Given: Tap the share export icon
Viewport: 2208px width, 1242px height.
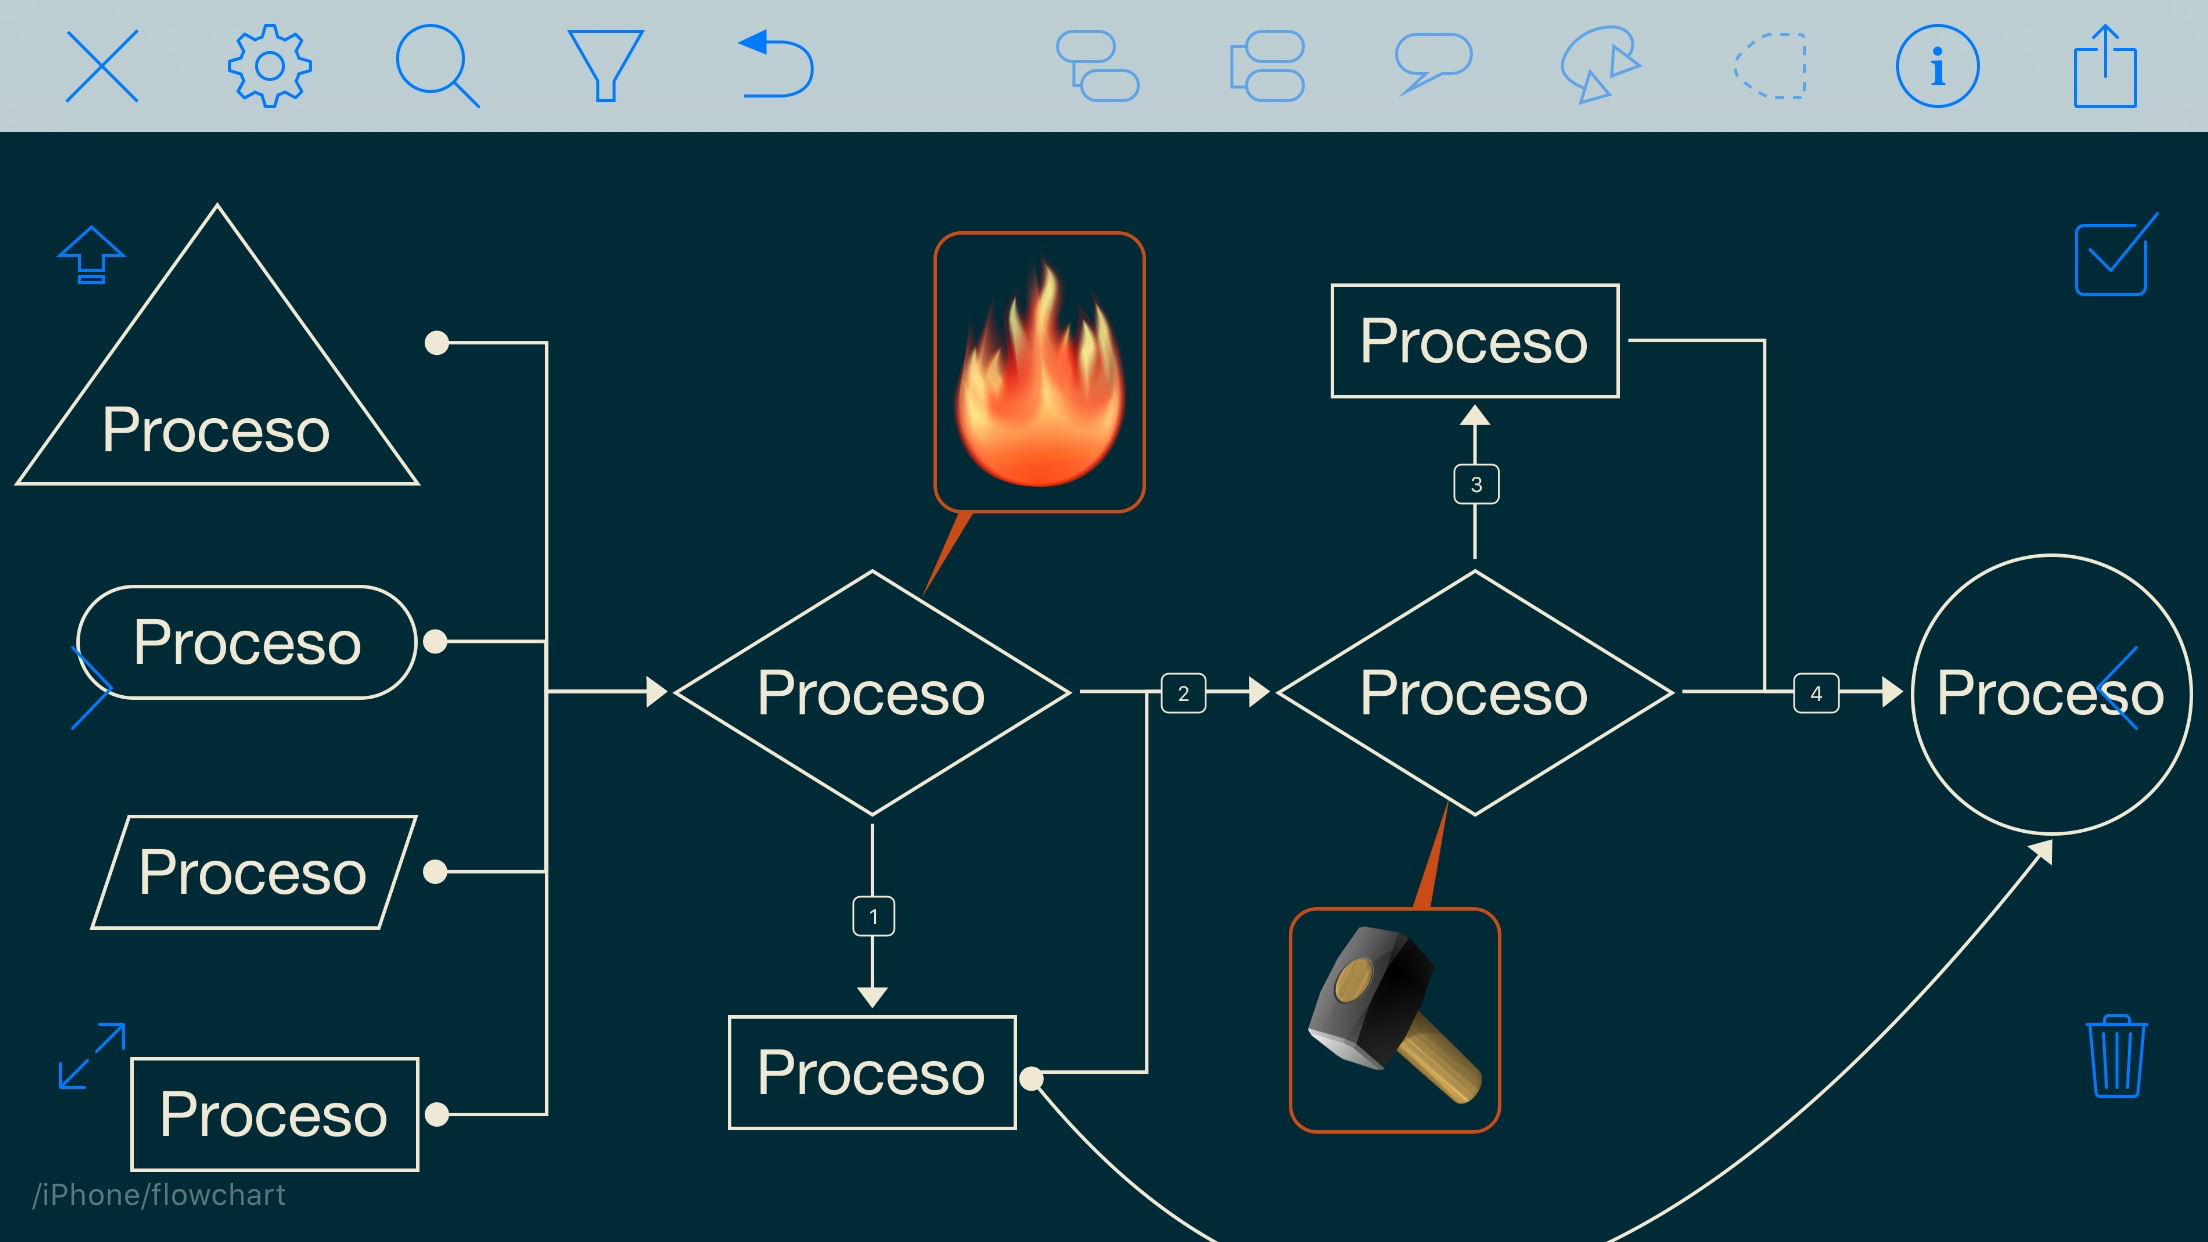Looking at the screenshot, I should (x=2105, y=66).
